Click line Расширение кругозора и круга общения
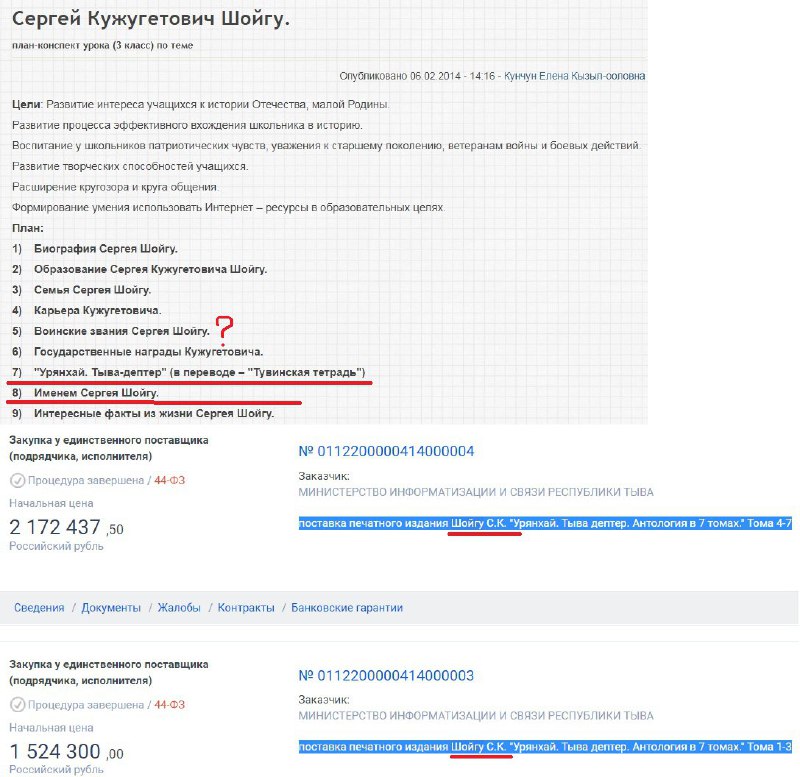The width and height of the screenshot is (800, 777). 115,187
